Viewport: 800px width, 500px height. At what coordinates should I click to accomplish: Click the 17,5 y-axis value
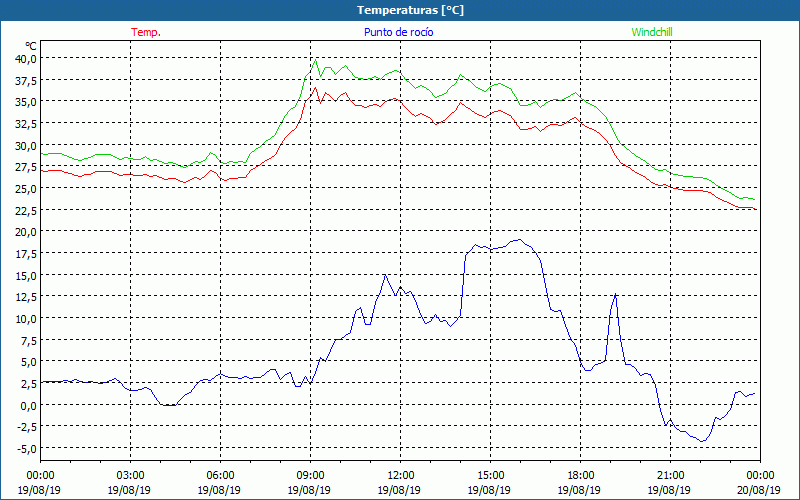point(26,253)
